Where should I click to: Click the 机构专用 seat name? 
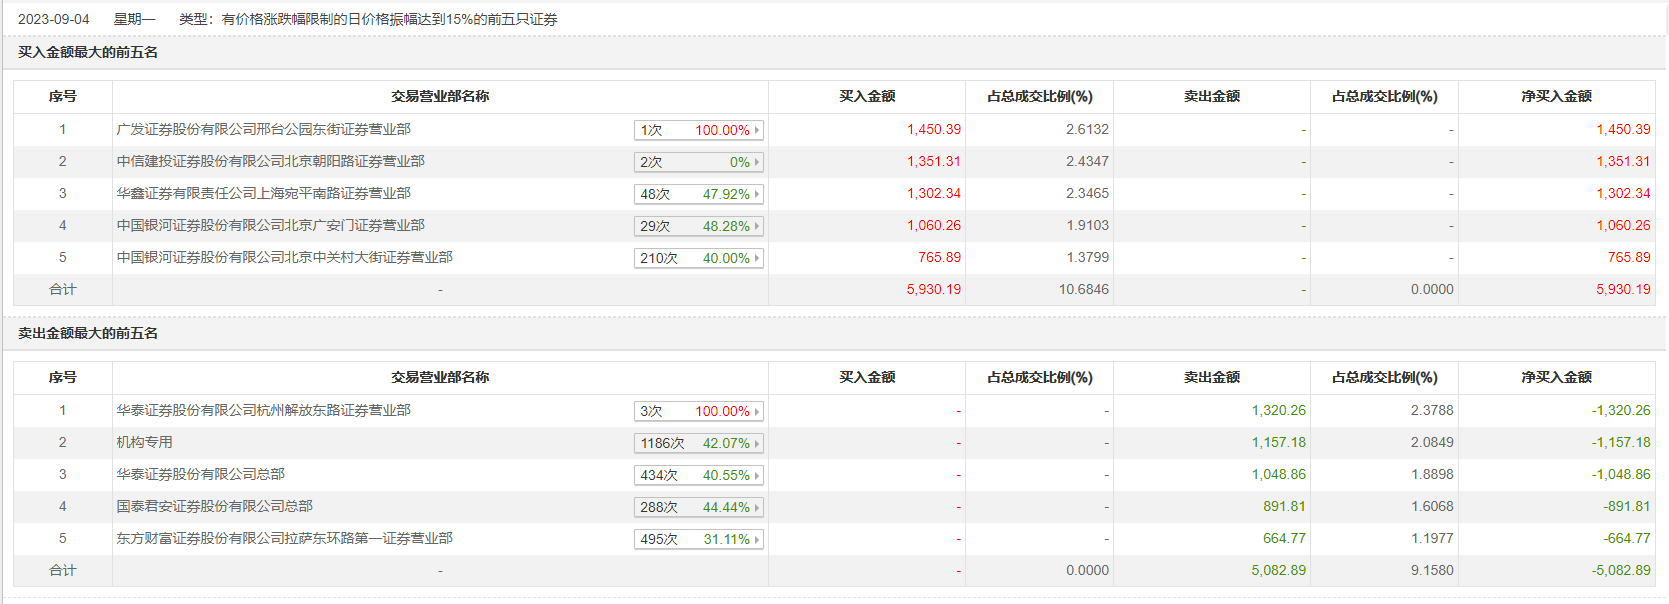pos(144,442)
